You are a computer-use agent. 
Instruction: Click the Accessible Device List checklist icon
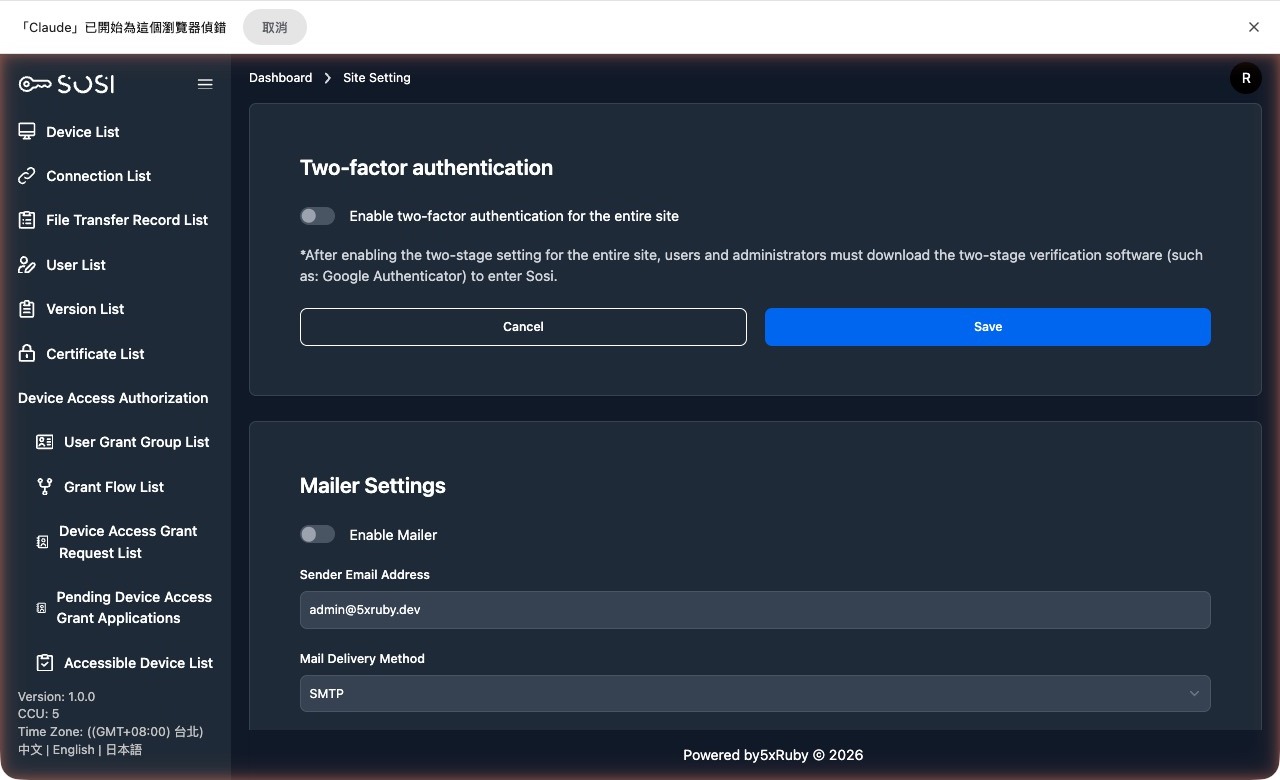[42, 662]
